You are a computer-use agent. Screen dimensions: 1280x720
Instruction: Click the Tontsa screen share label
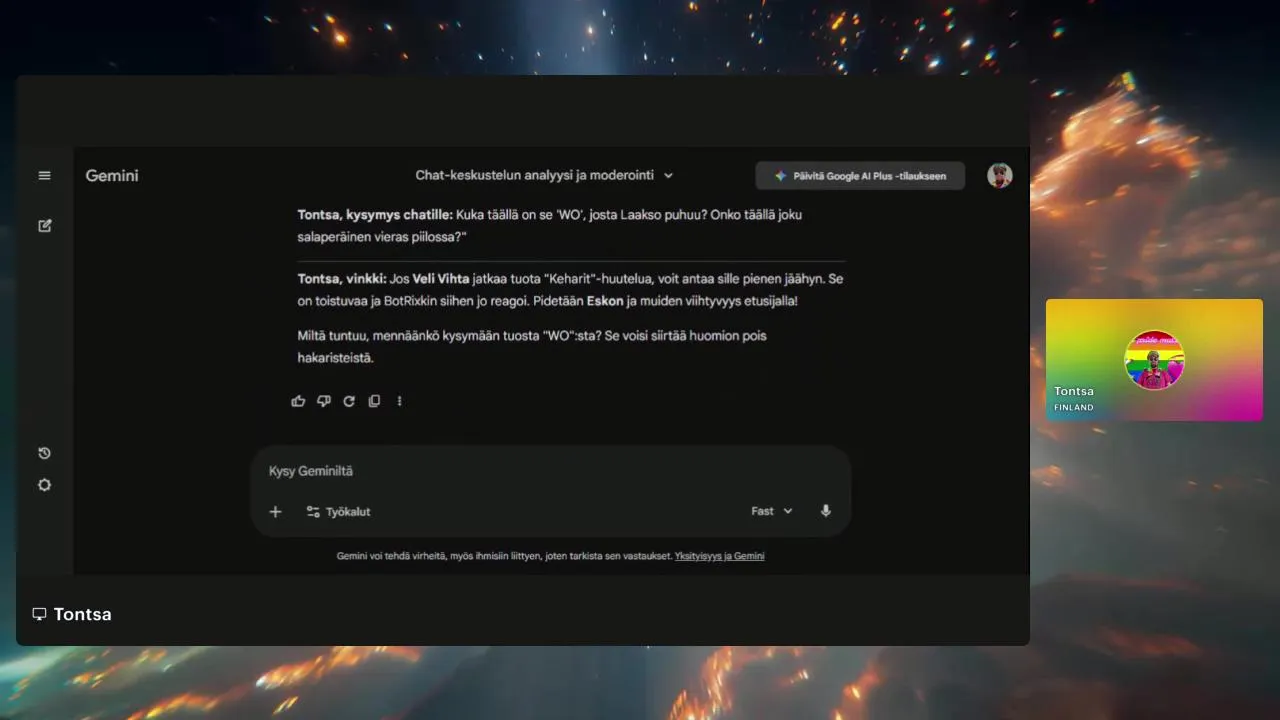coord(83,614)
